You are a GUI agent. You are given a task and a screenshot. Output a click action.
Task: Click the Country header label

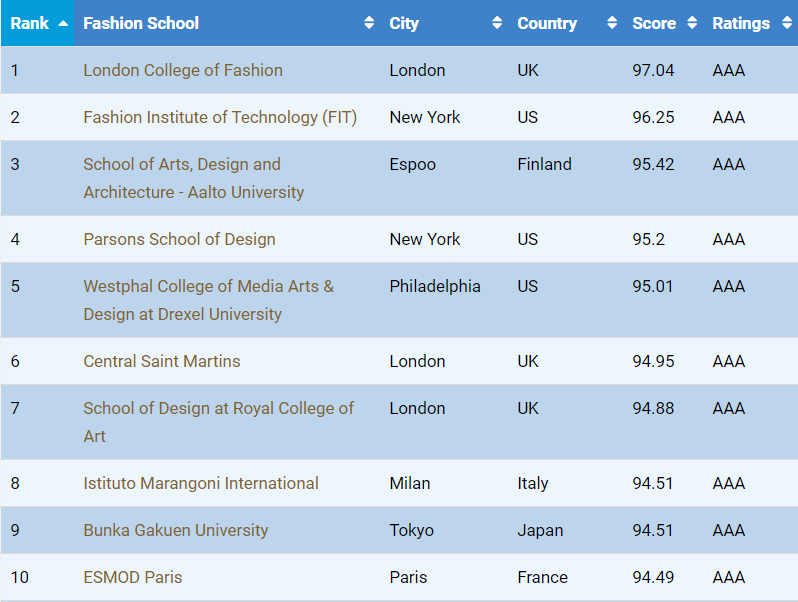[x=547, y=23]
